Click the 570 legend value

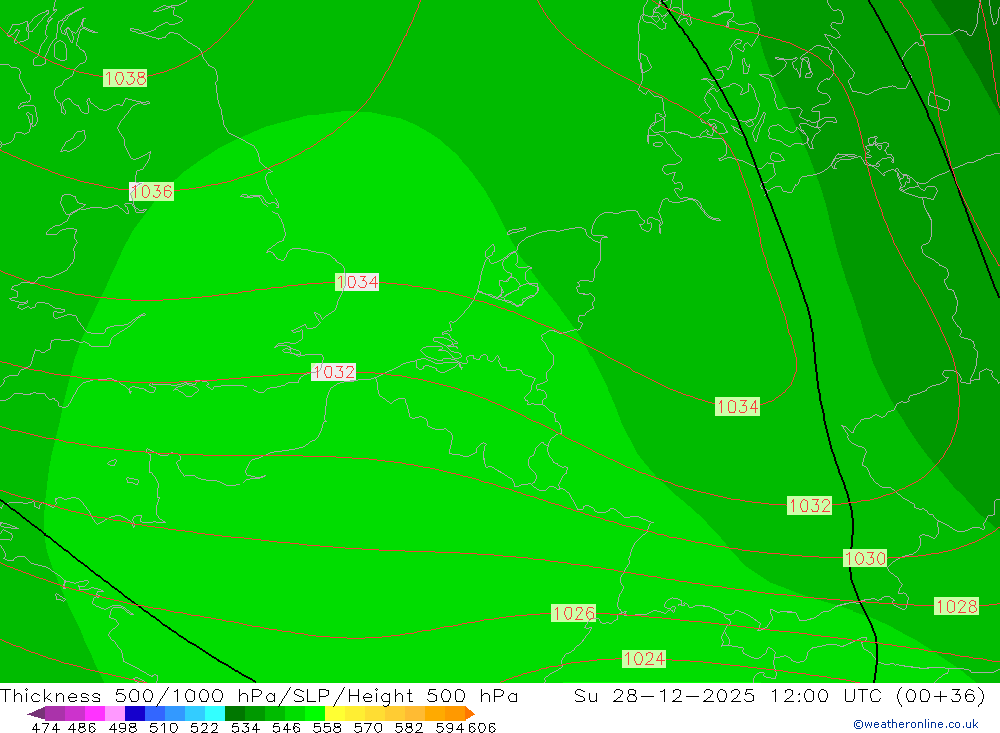tap(367, 727)
